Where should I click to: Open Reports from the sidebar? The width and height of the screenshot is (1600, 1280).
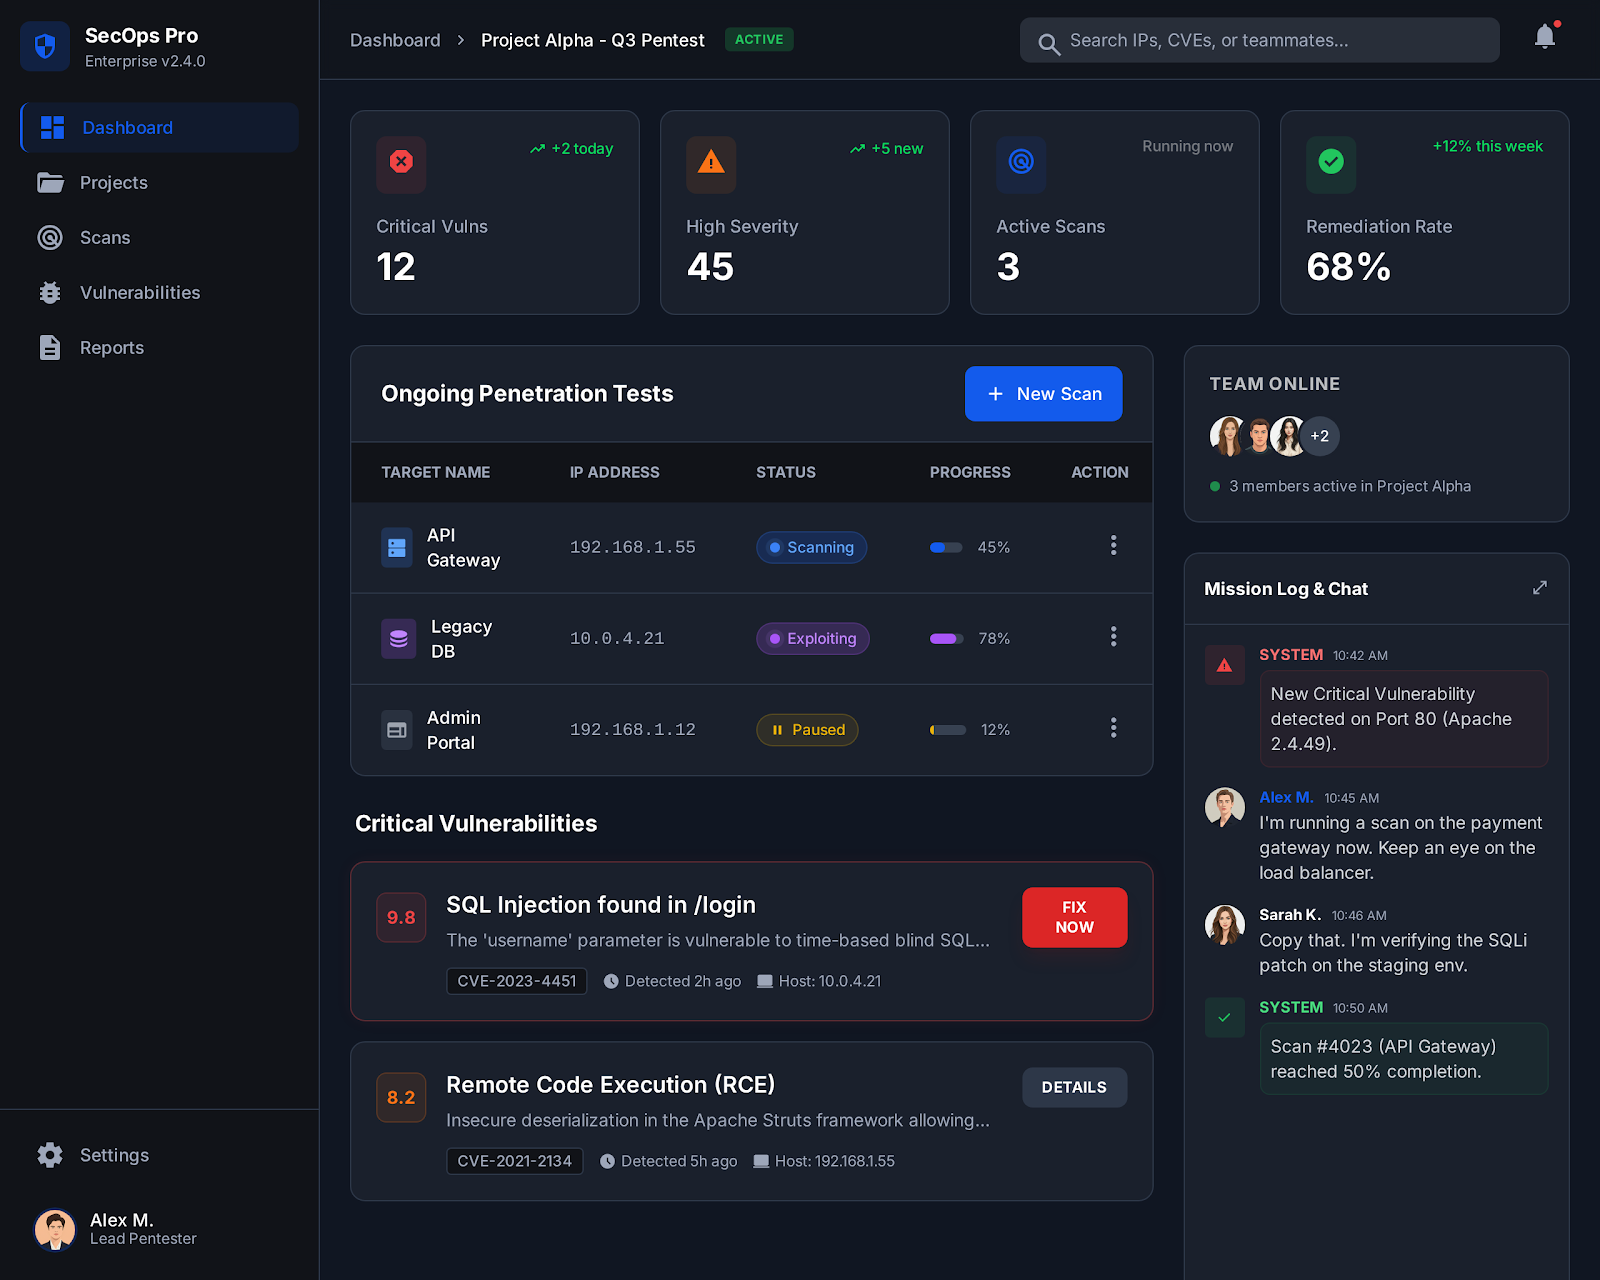(x=111, y=347)
